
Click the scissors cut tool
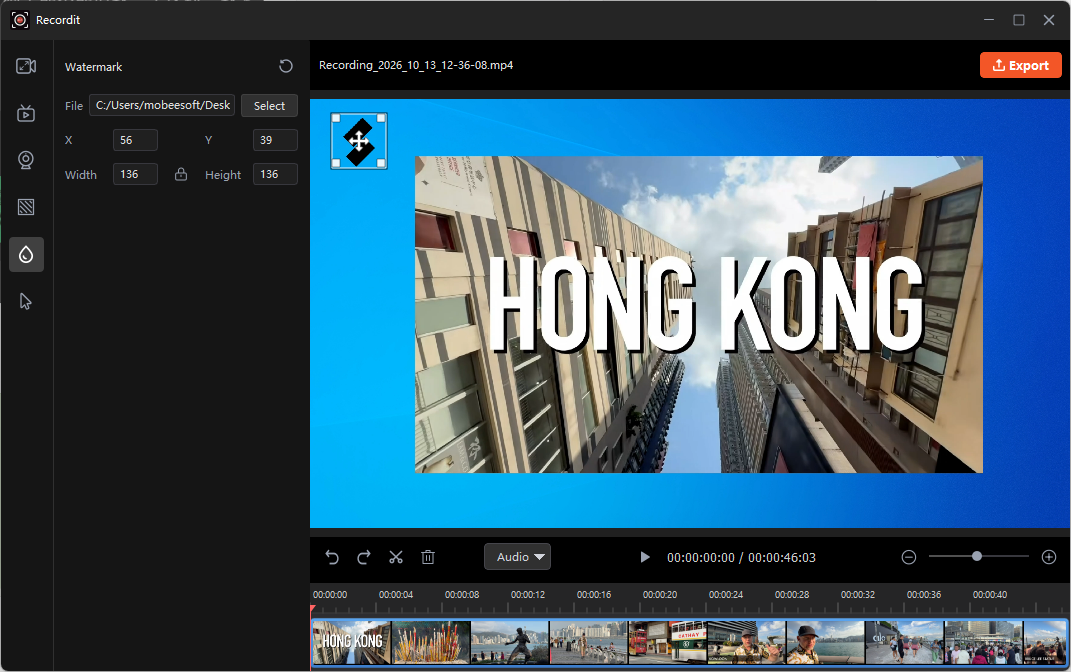[x=396, y=557]
